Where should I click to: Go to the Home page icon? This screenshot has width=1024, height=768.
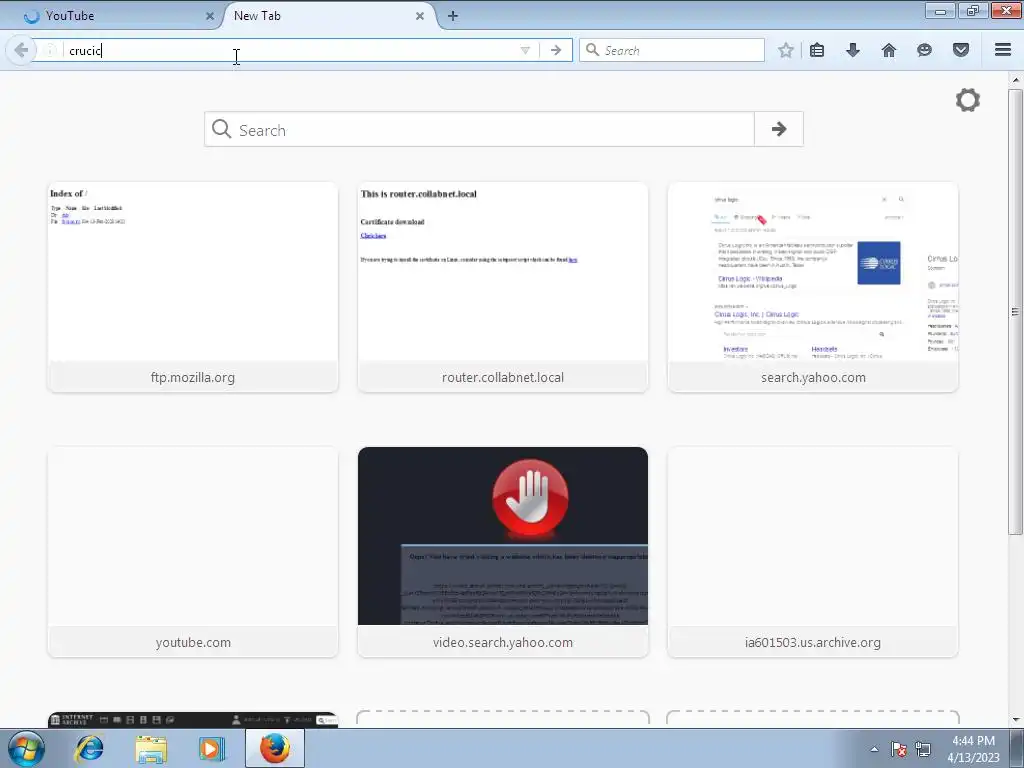[x=889, y=50]
